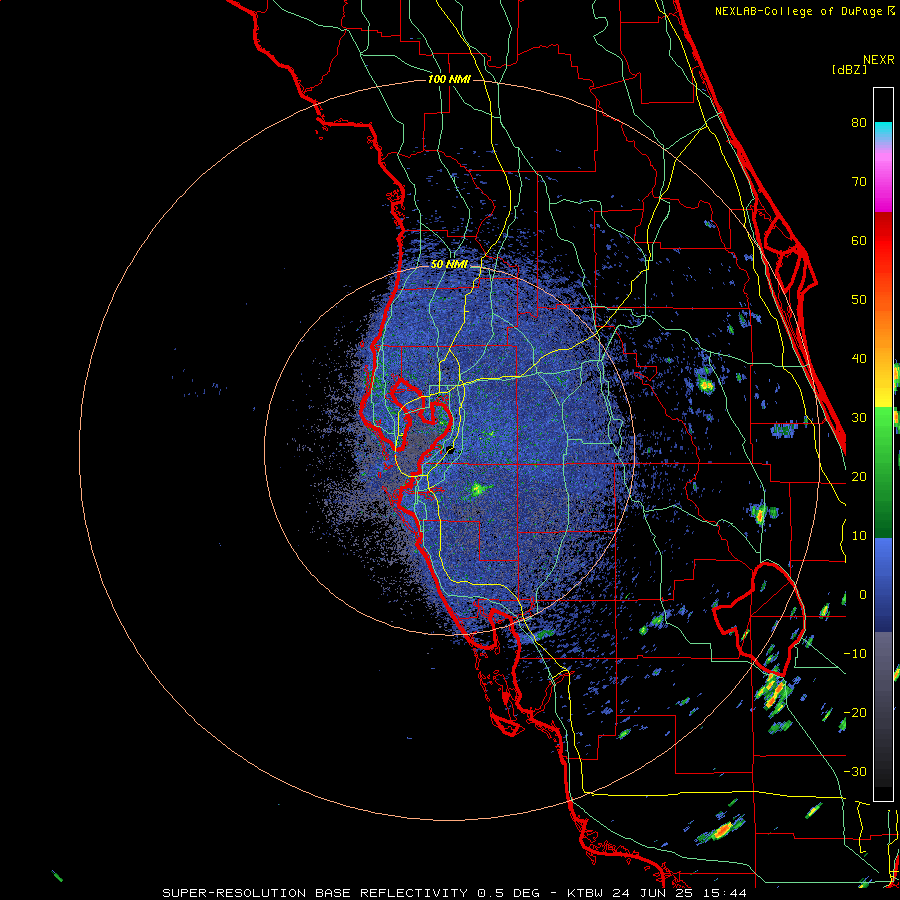This screenshot has width=900, height=900.
Task: Select the NEXR label above the color scale
Action: coord(878,60)
